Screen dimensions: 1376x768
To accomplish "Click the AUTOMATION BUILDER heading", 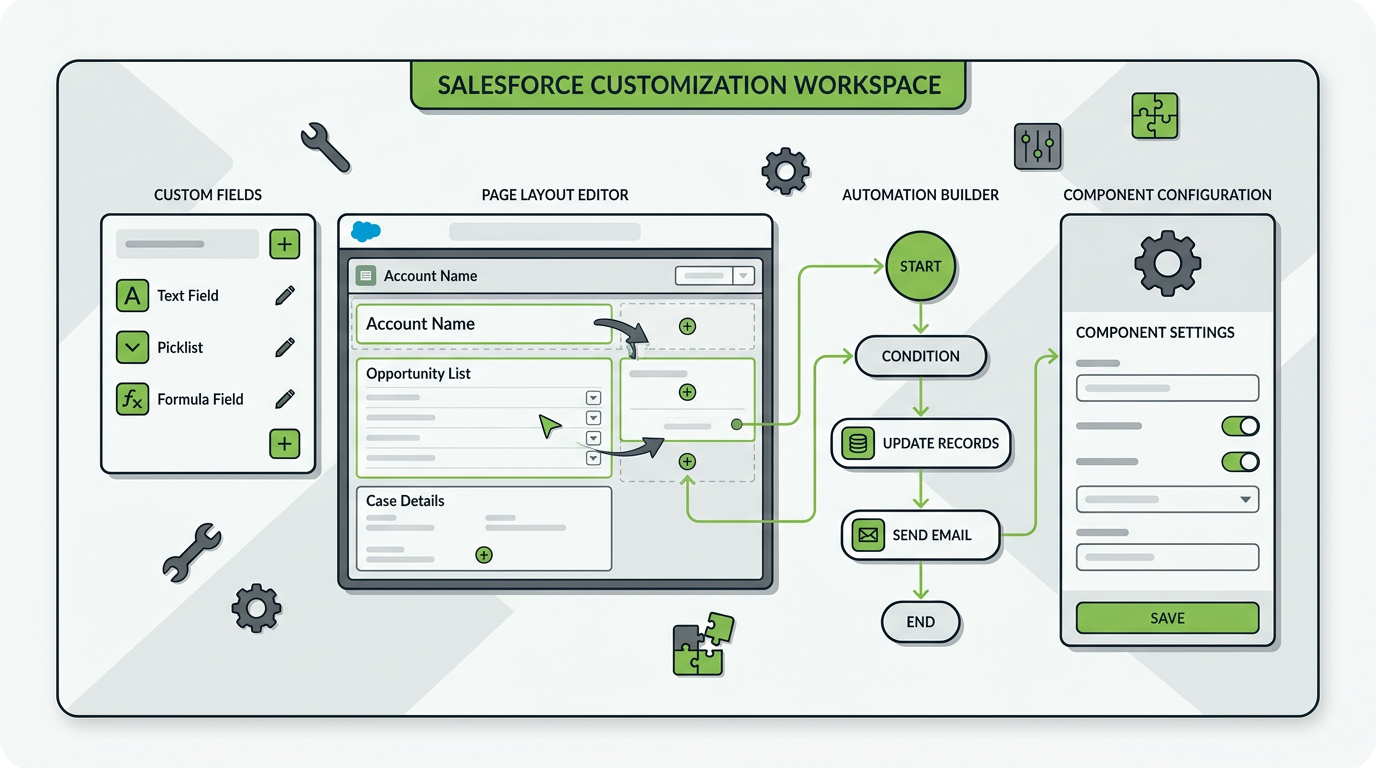I will [x=920, y=195].
